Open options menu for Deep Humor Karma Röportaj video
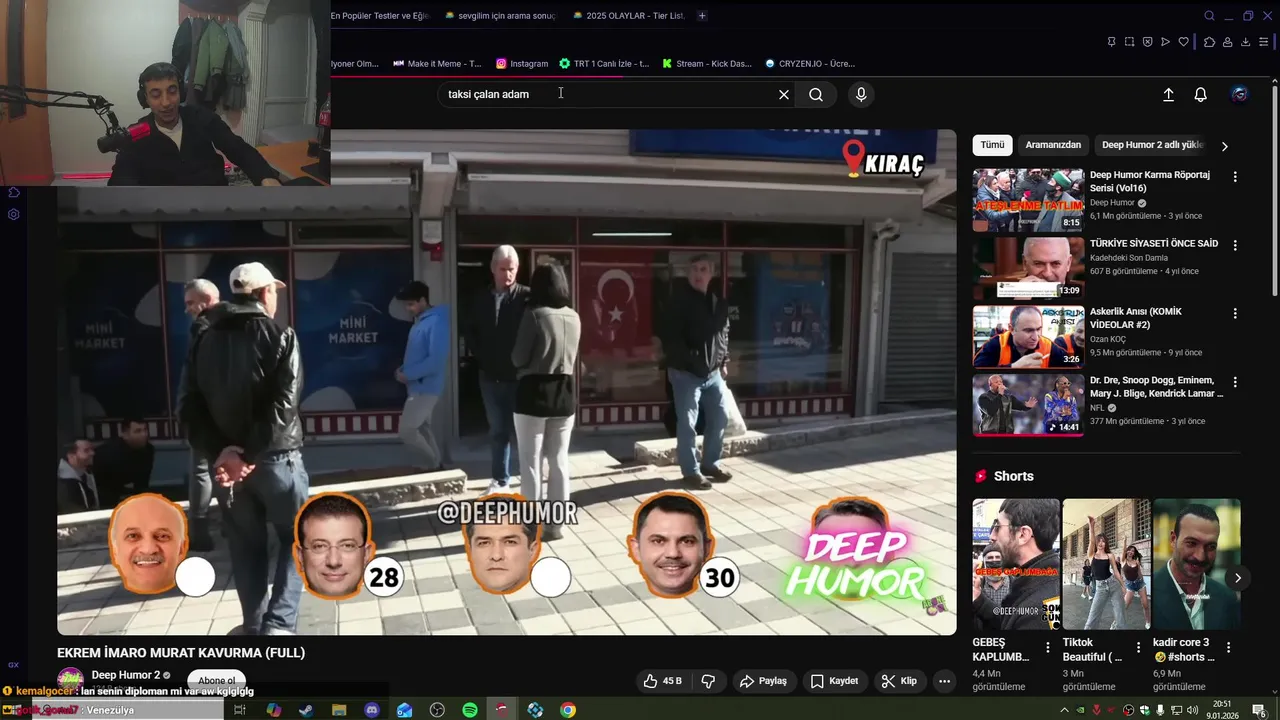Image resolution: width=1280 pixels, height=720 pixels. tap(1235, 176)
